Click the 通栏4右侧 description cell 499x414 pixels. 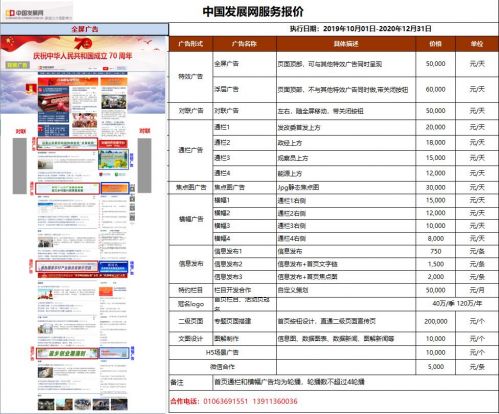tap(346, 239)
